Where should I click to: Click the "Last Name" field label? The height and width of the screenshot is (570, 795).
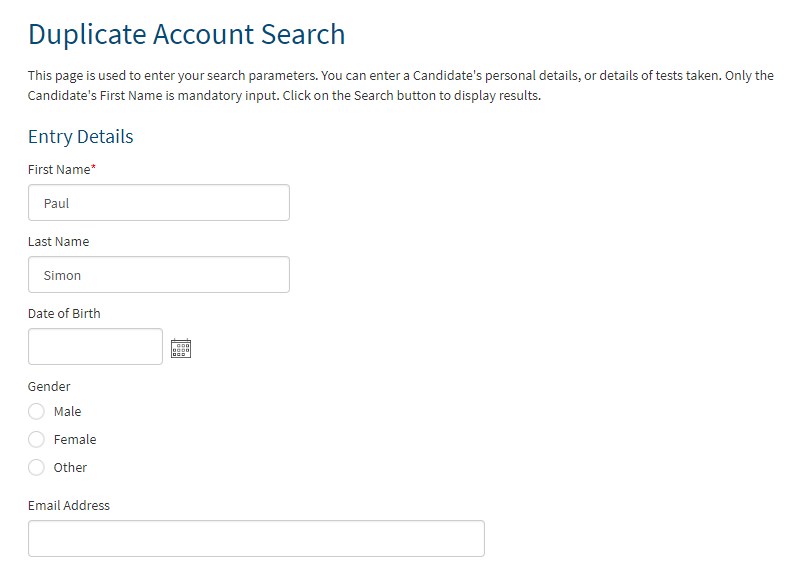coord(59,241)
